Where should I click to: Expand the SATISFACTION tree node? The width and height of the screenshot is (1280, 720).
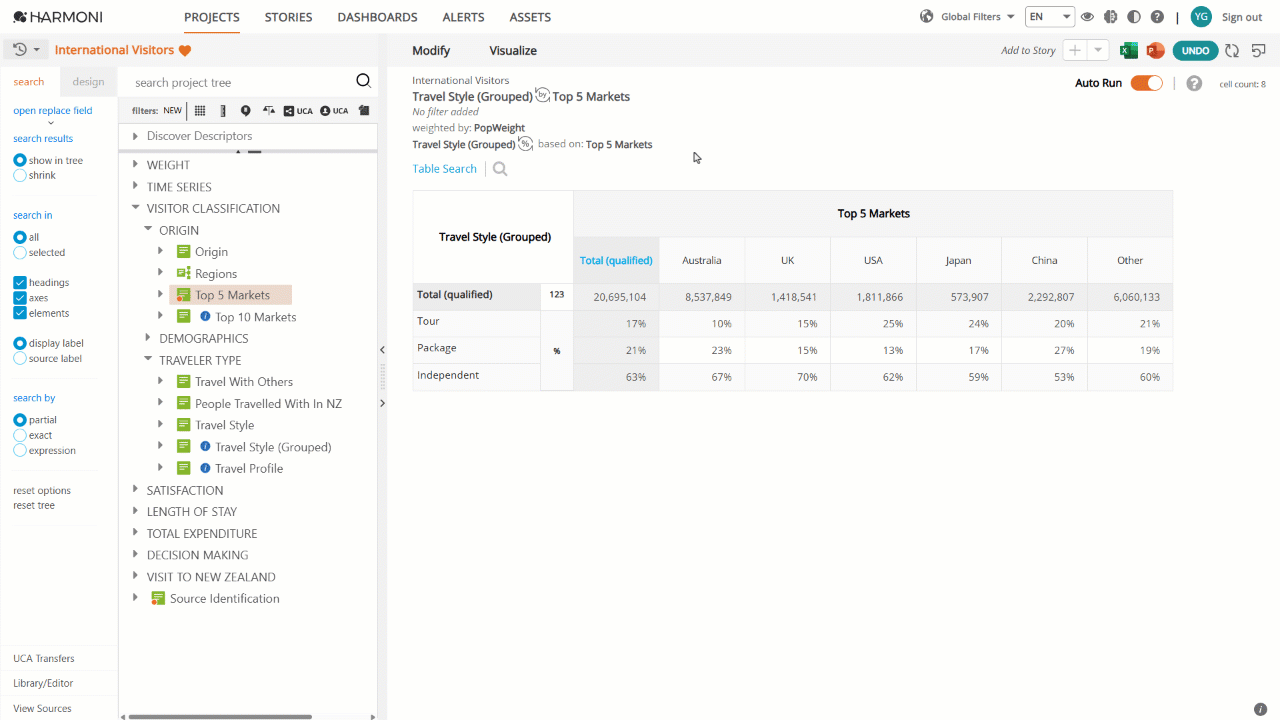136,490
